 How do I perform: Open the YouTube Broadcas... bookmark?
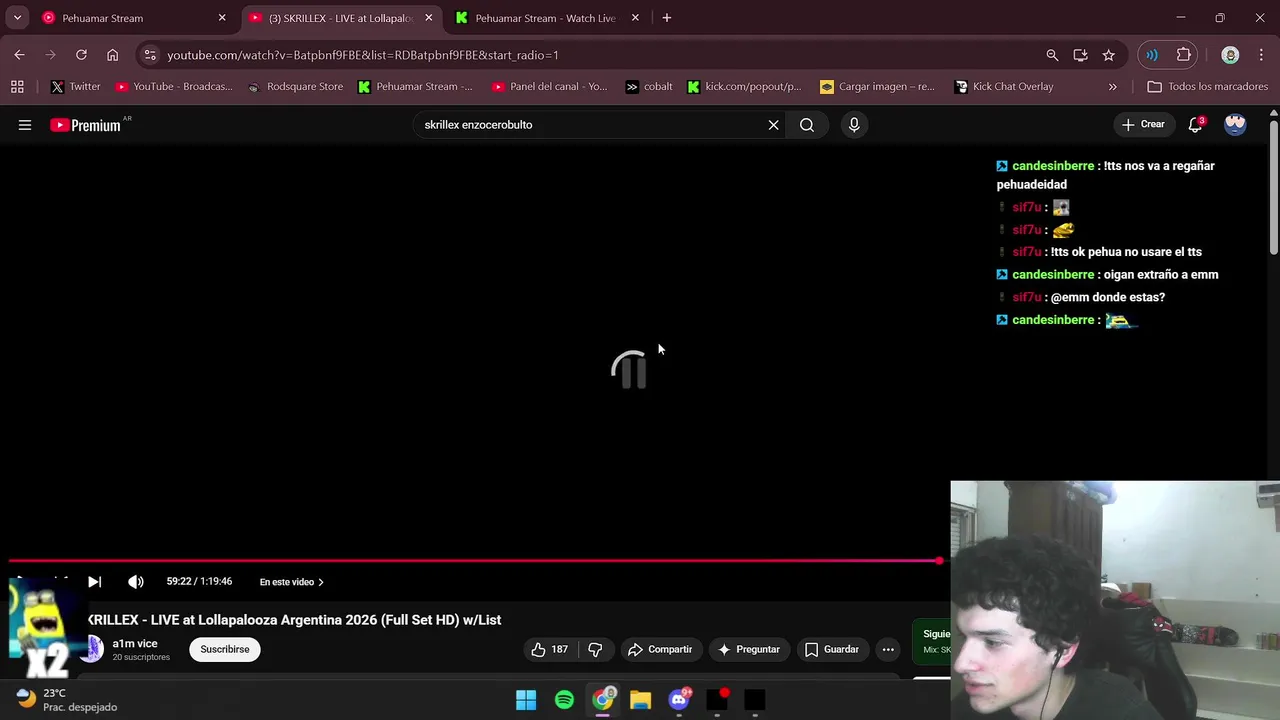click(x=174, y=86)
